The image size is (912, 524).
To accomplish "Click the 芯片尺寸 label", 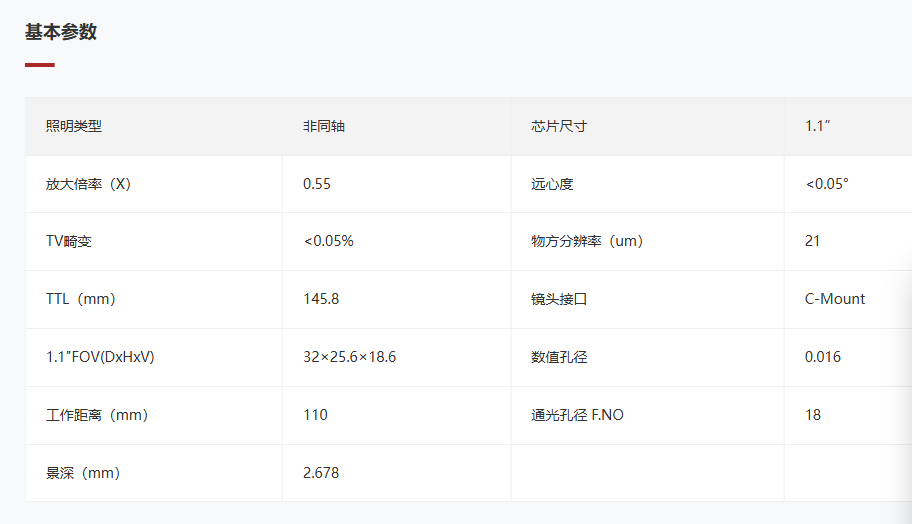I will tap(559, 126).
